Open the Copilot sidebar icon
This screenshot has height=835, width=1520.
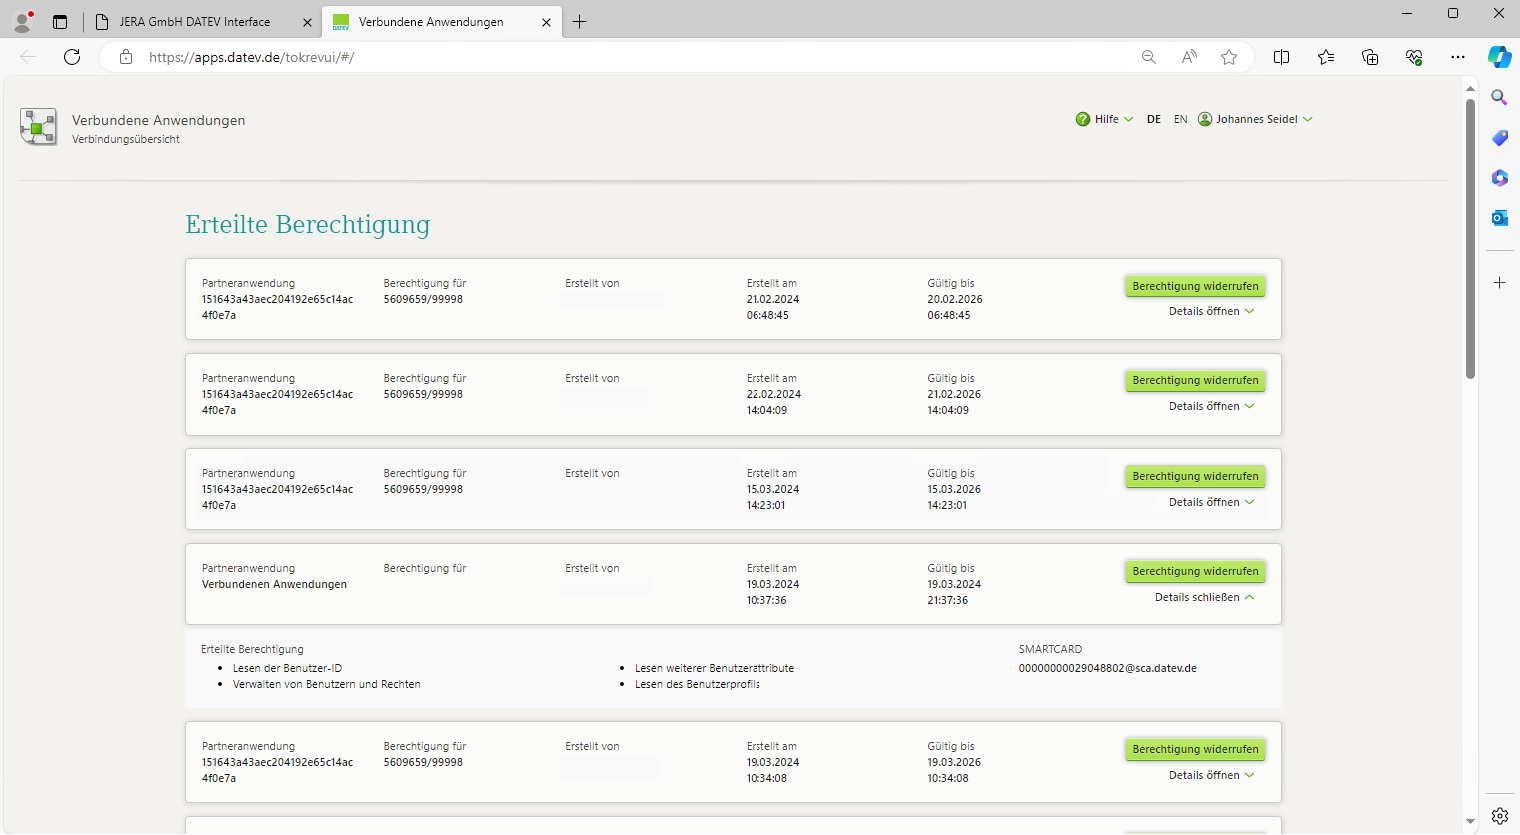[x=1499, y=57]
